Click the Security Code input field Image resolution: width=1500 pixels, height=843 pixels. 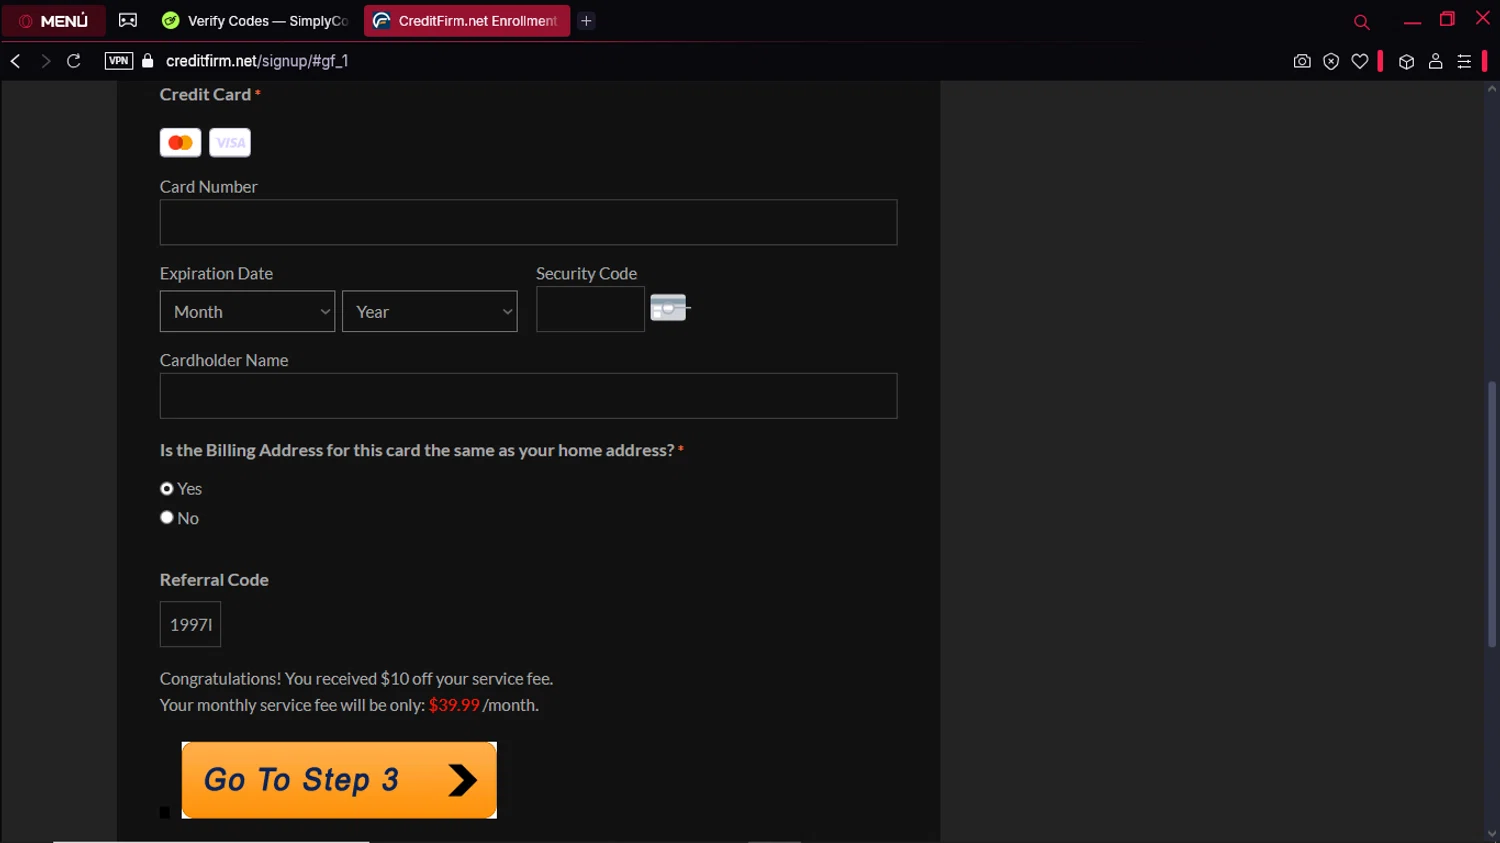(x=590, y=309)
